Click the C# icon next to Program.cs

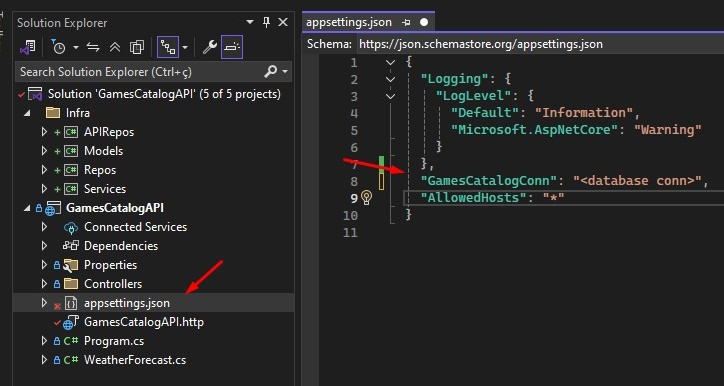pyautogui.click(x=71, y=341)
